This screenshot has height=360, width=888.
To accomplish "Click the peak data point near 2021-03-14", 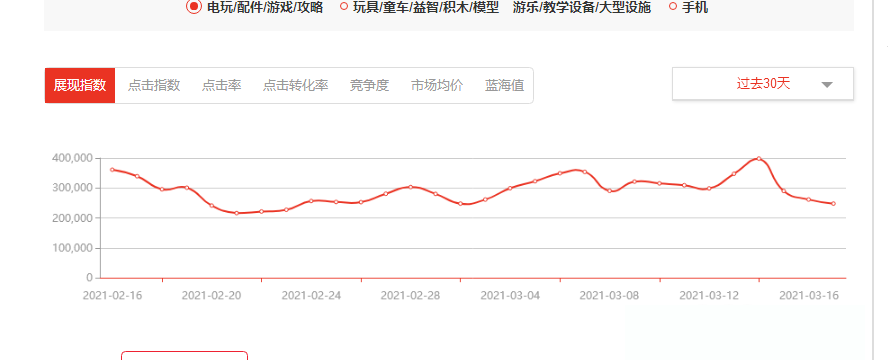I will [x=759, y=158].
